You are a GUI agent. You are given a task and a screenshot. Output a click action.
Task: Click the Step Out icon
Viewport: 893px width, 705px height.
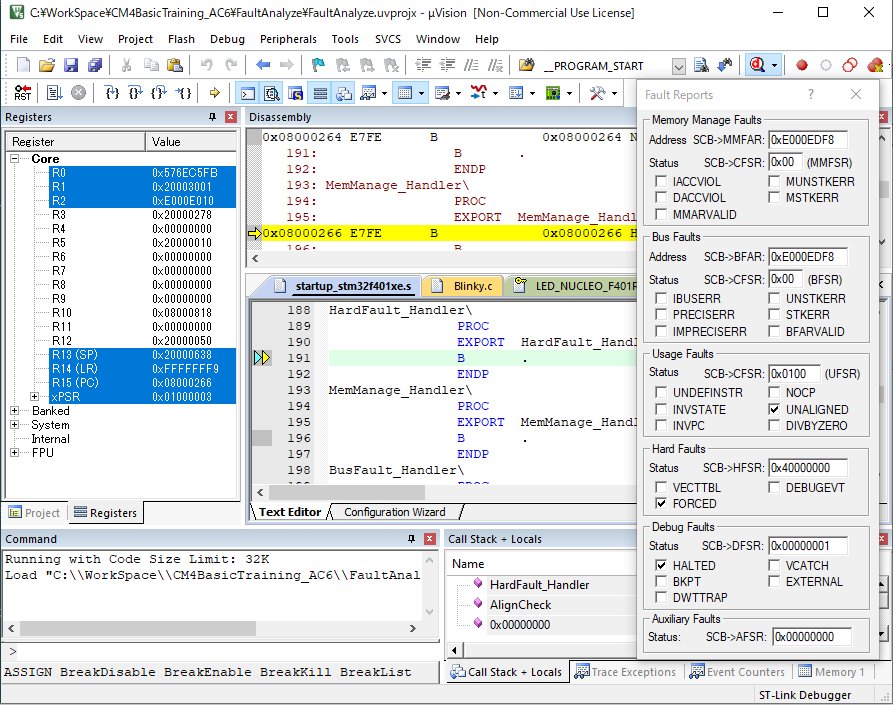pos(159,92)
